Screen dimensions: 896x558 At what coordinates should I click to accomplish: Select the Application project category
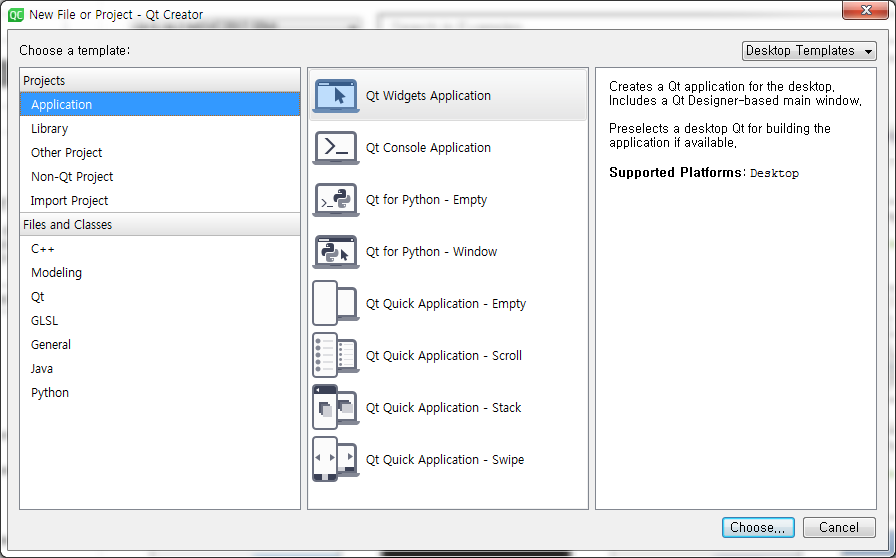tap(160, 105)
